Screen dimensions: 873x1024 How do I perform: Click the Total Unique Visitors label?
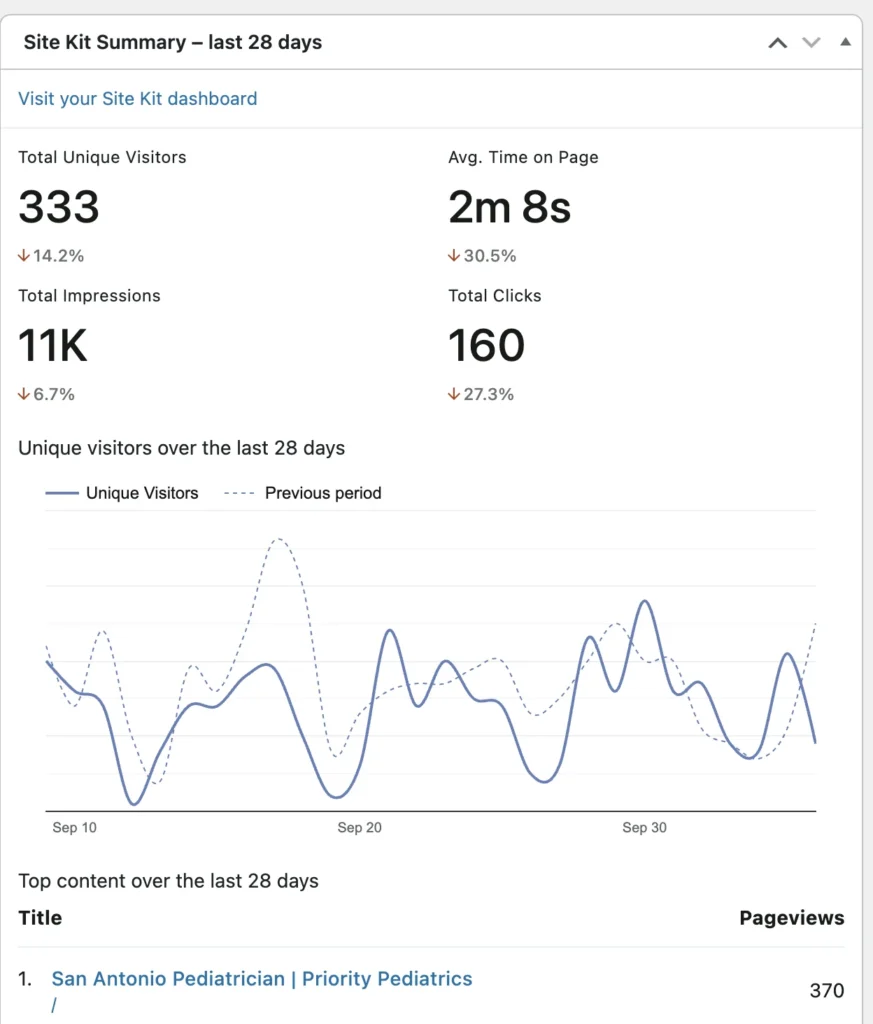103,157
